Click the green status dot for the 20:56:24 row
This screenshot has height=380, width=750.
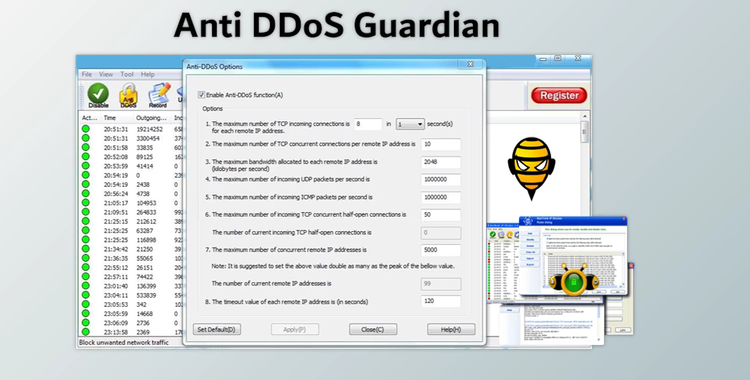coord(86,193)
